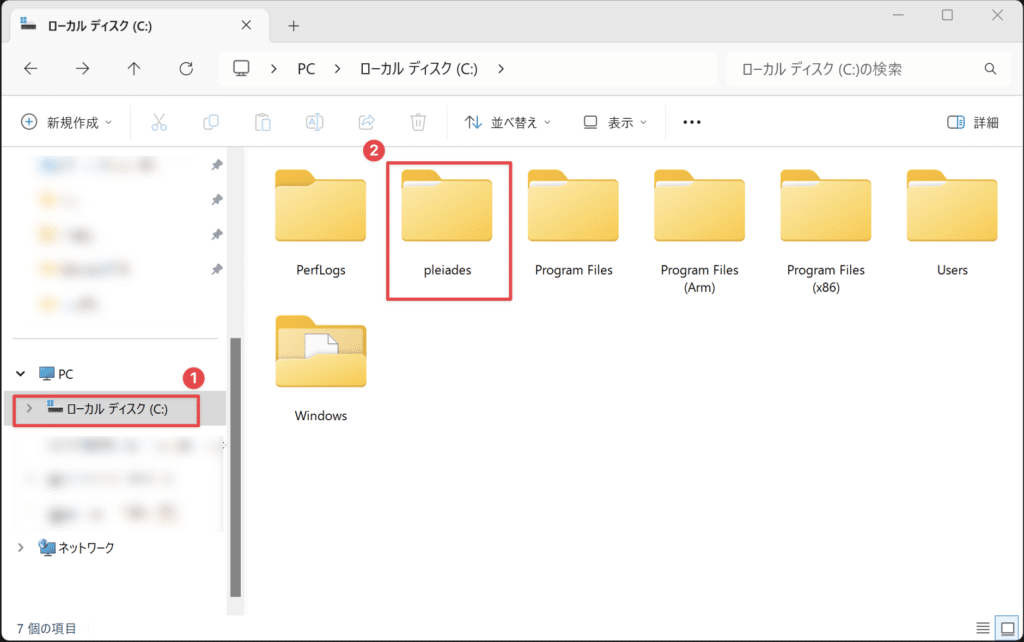Toggle the 詳細 details pane

[972, 123]
